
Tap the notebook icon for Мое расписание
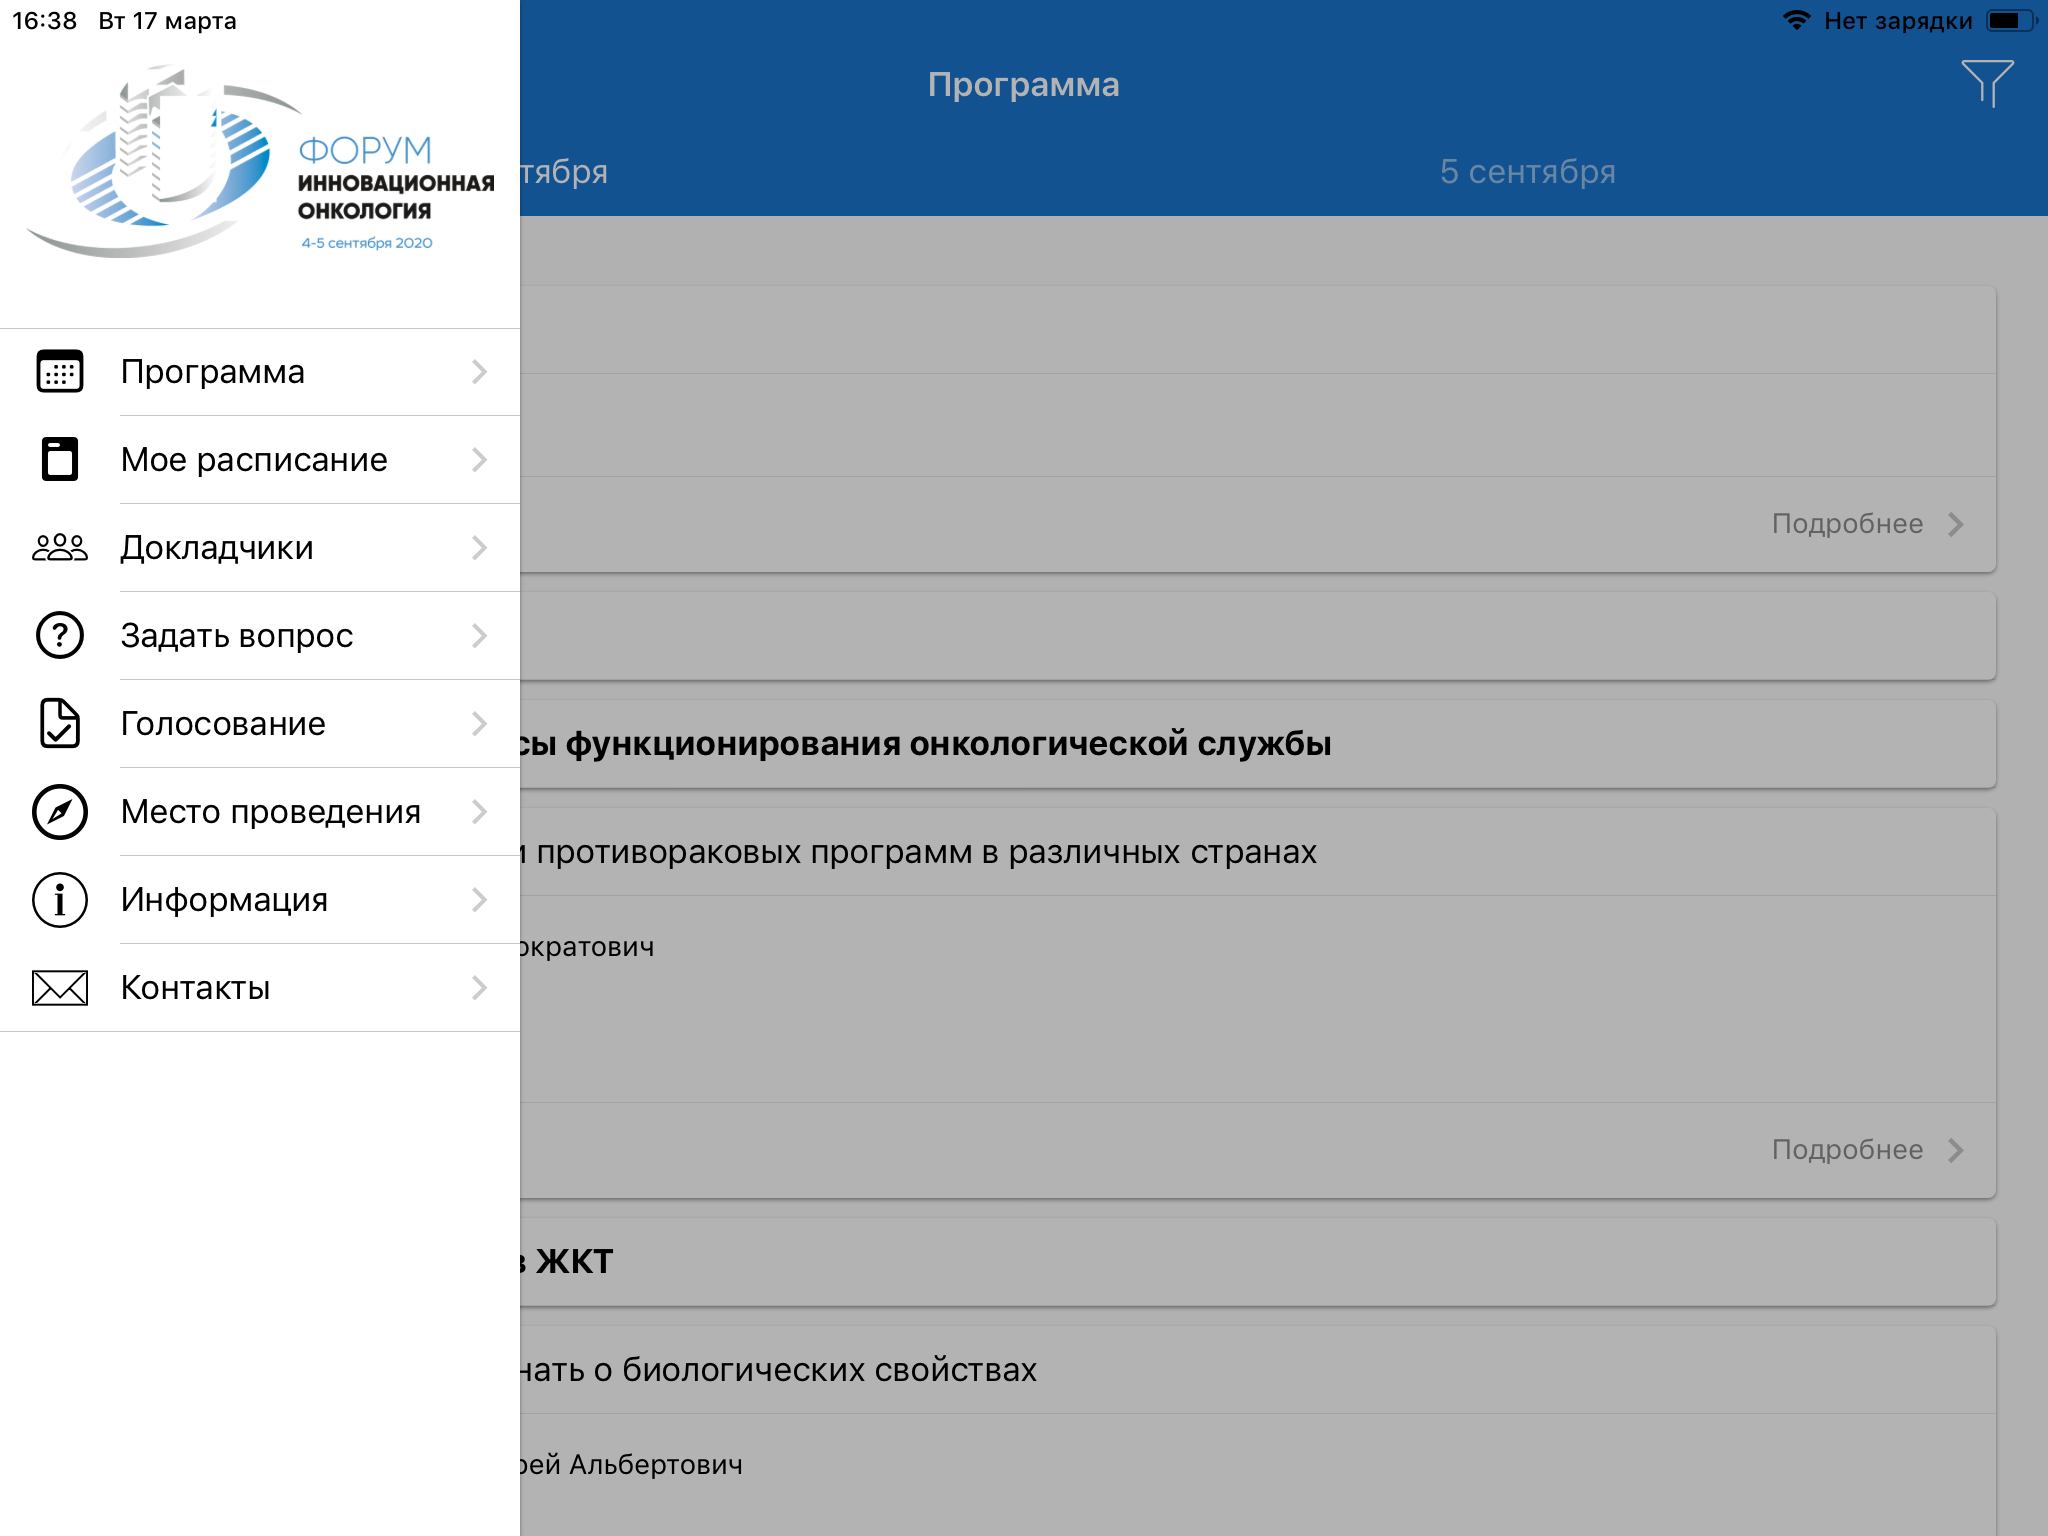[x=60, y=460]
